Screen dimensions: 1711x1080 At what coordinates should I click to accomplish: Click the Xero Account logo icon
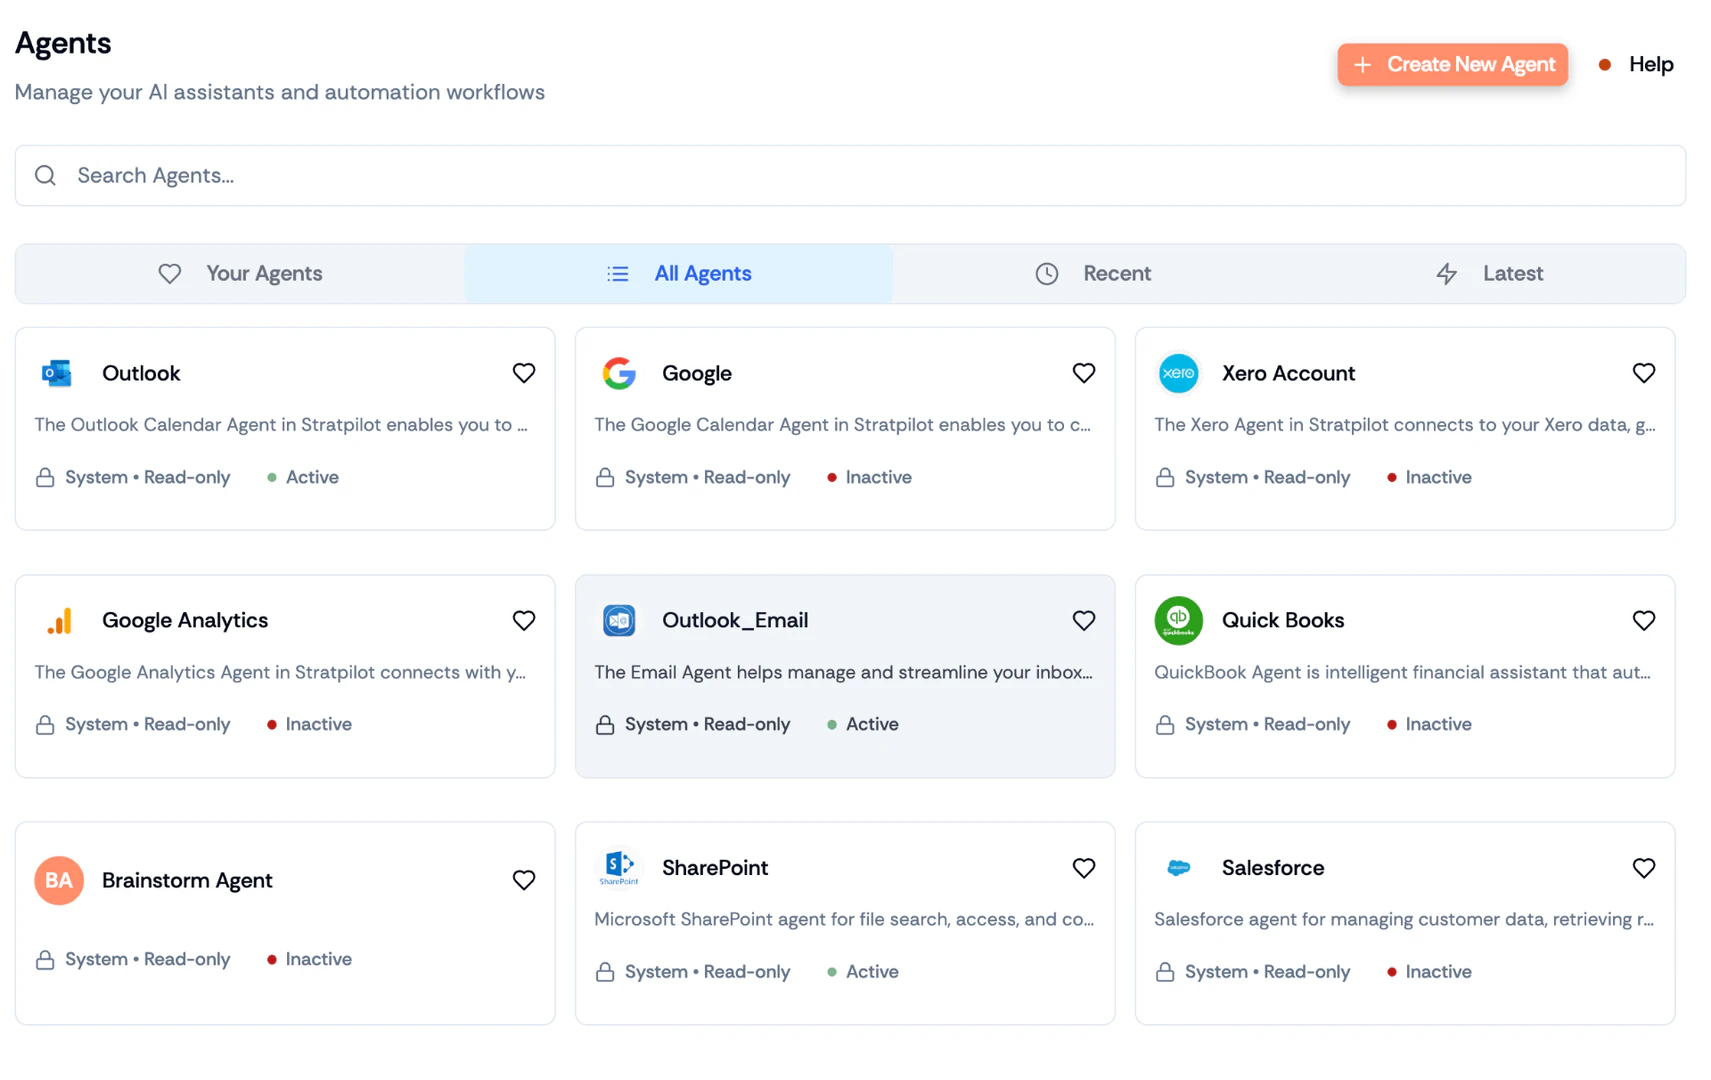tap(1178, 373)
